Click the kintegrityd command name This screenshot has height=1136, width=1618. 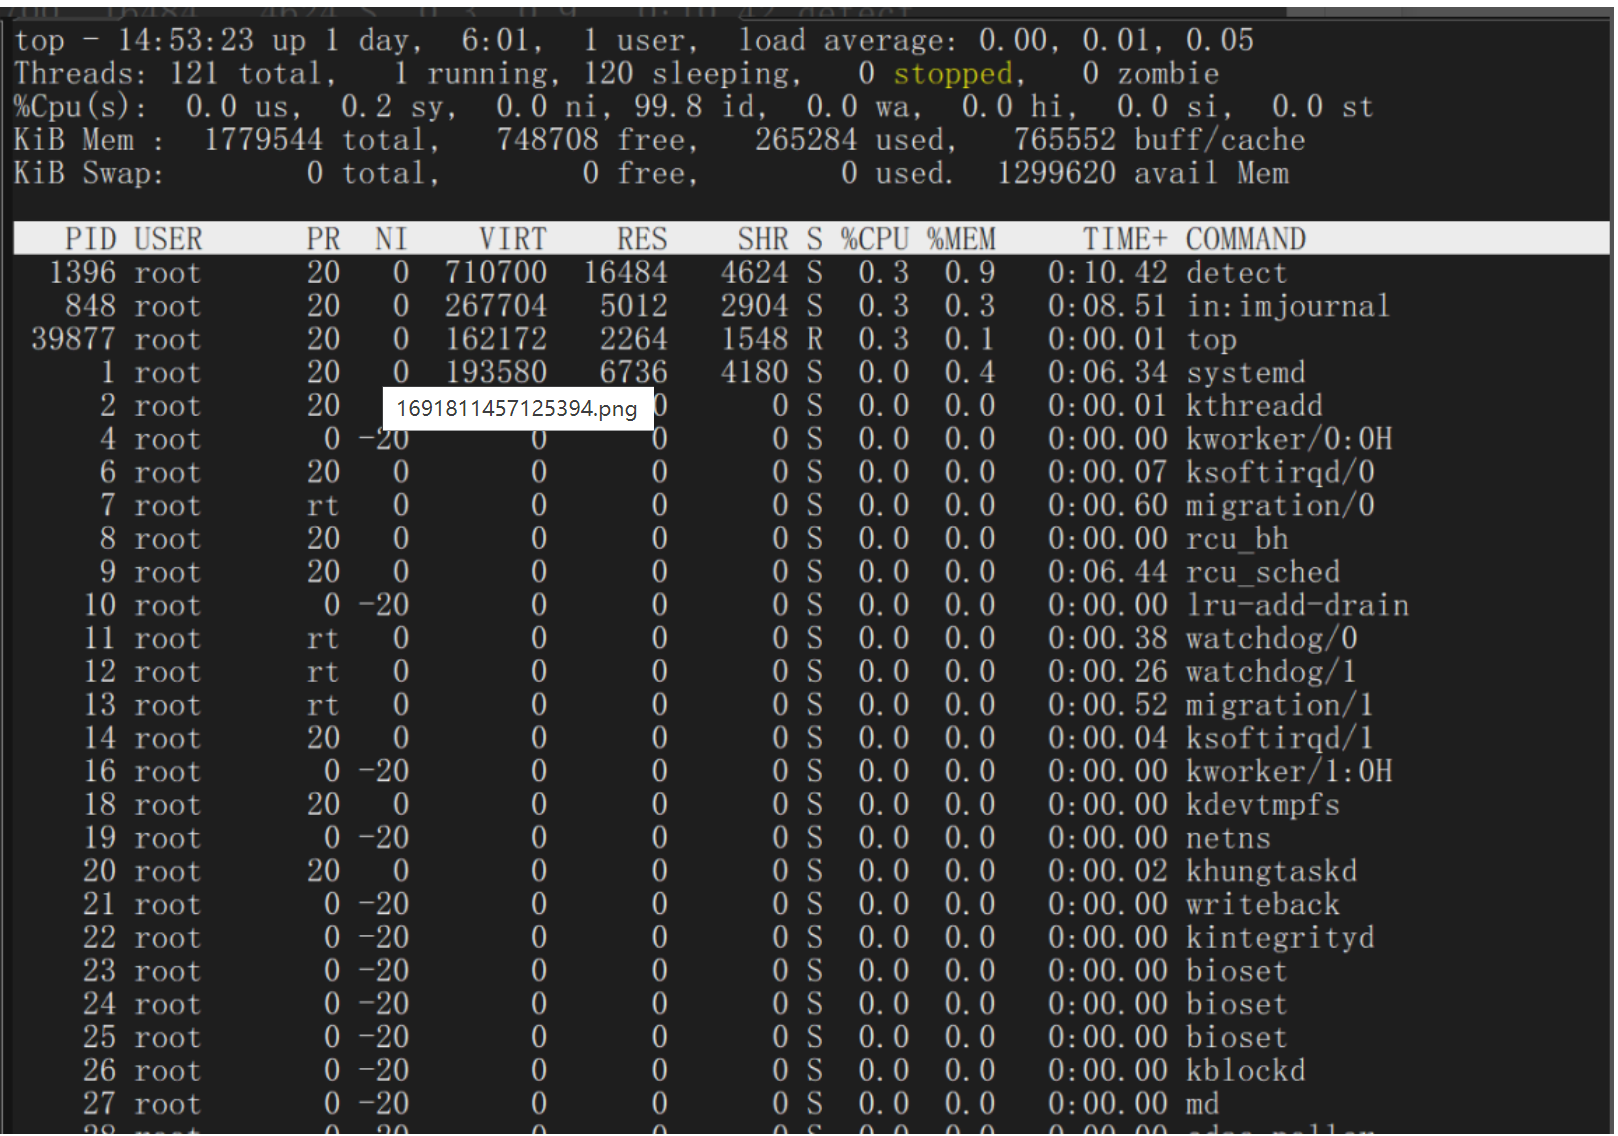tap(1279, 938)
